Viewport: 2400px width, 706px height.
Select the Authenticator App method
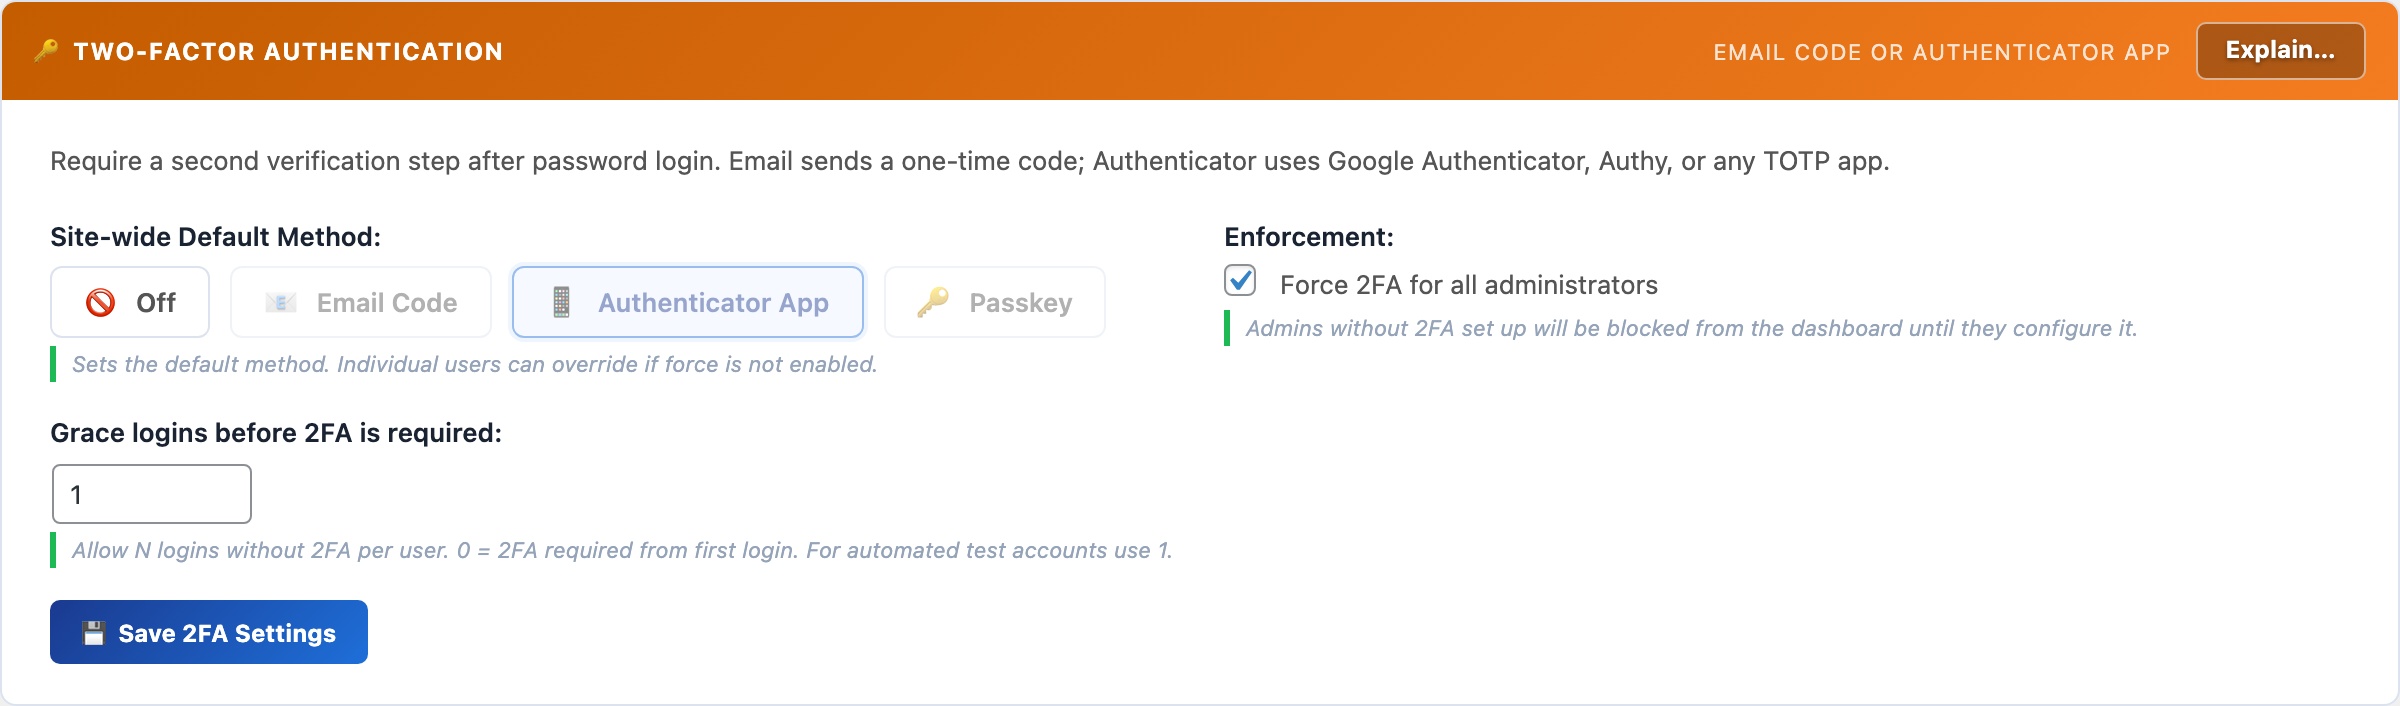(687, 301)
